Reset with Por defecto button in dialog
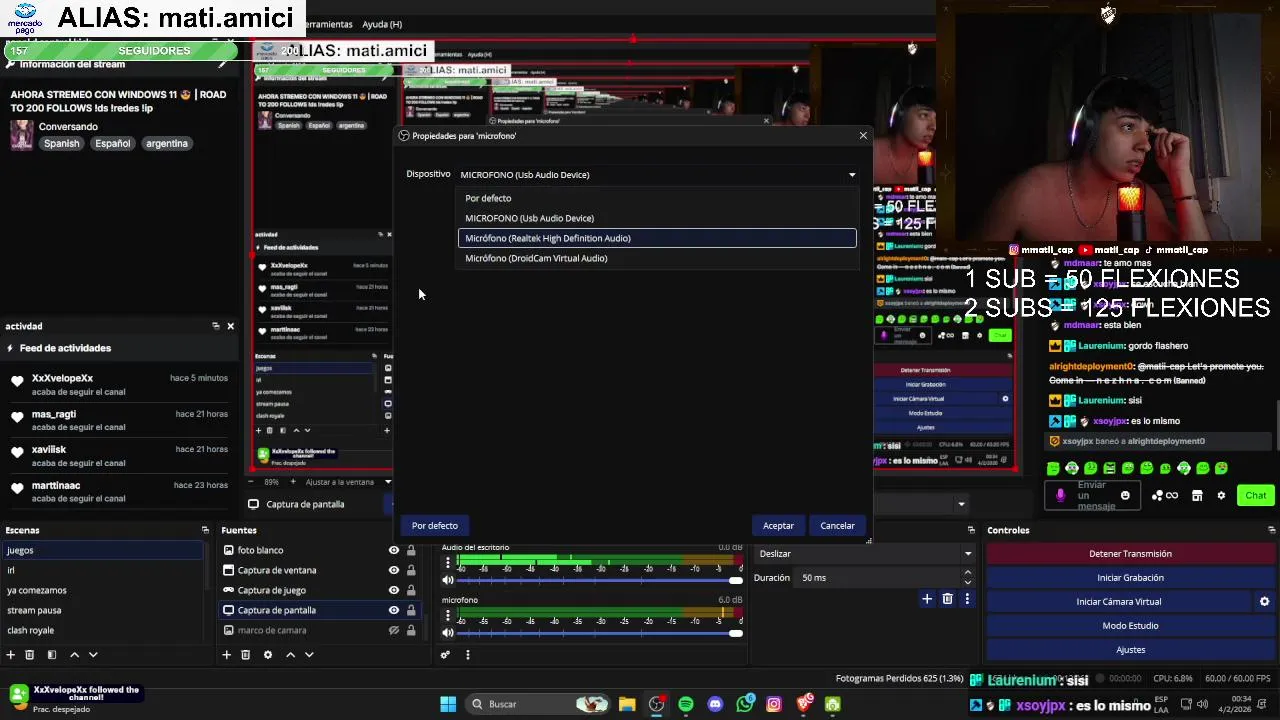 click(435, 526)
